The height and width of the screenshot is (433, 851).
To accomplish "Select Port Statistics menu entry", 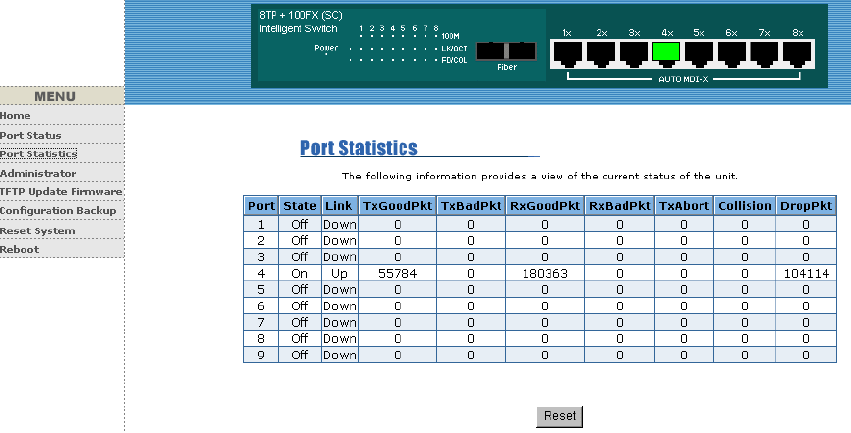I will (39, 154).
